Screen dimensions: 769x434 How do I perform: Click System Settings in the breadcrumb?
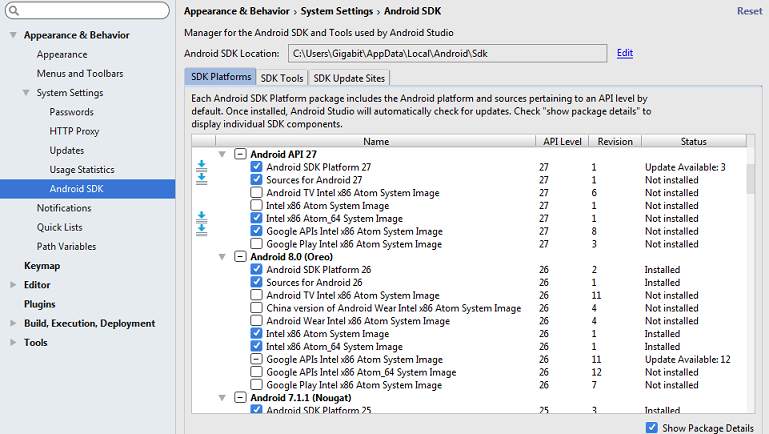337,11
